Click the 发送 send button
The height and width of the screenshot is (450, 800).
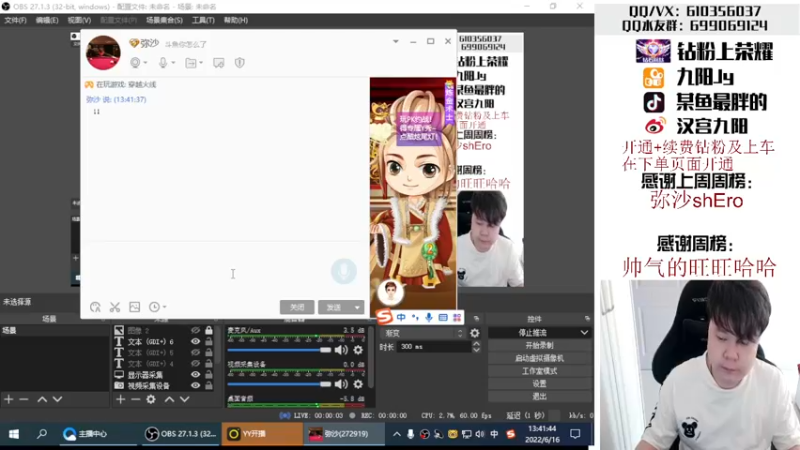(334, 307)
